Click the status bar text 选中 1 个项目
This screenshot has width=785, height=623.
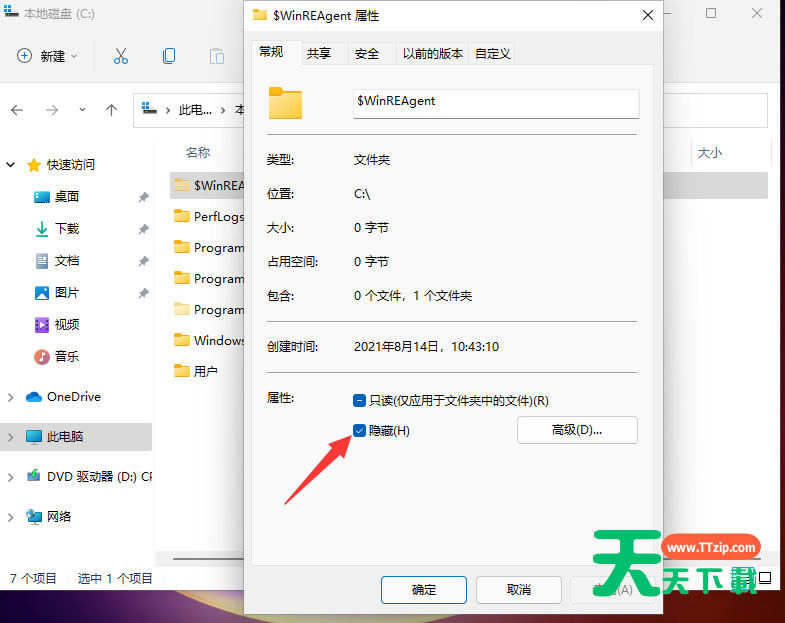(115, 578)
